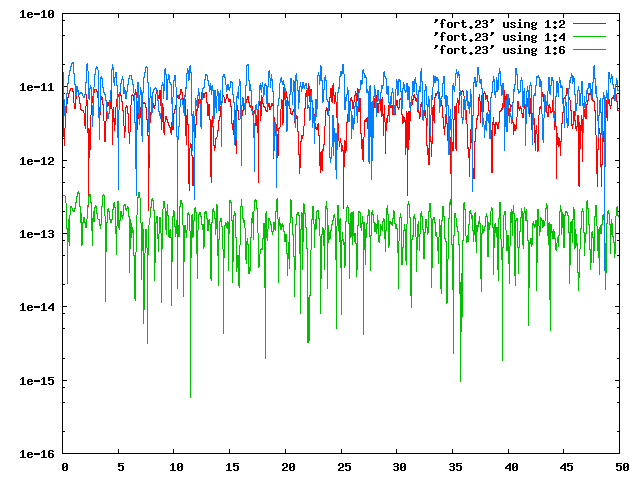Click the y-axis label 1e-10
This screenshot has width=640, height=480.
[x=37, y=14]
